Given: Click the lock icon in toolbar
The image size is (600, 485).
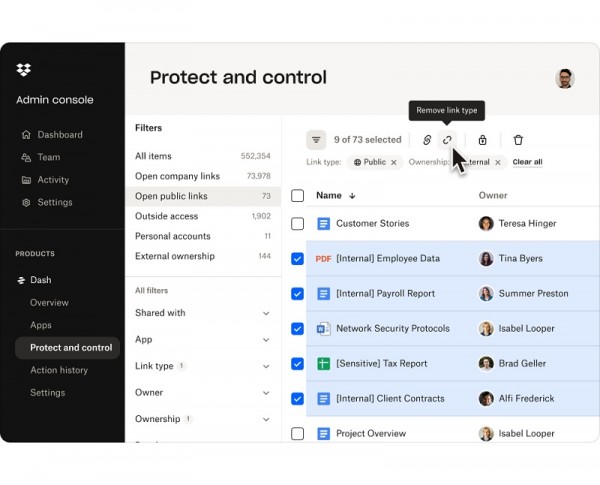Looking at the screenshot, I should point(483,140).
